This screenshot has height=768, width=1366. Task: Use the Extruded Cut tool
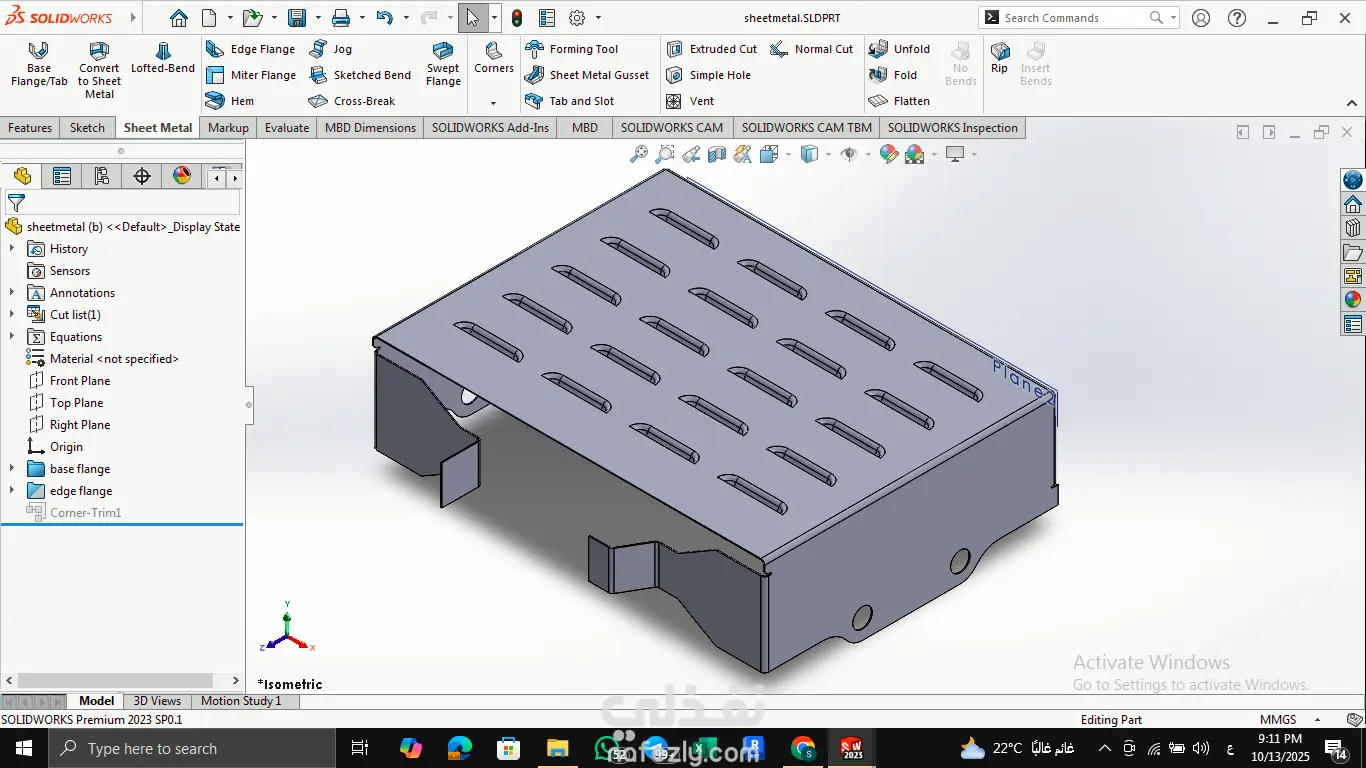[711, 49]
